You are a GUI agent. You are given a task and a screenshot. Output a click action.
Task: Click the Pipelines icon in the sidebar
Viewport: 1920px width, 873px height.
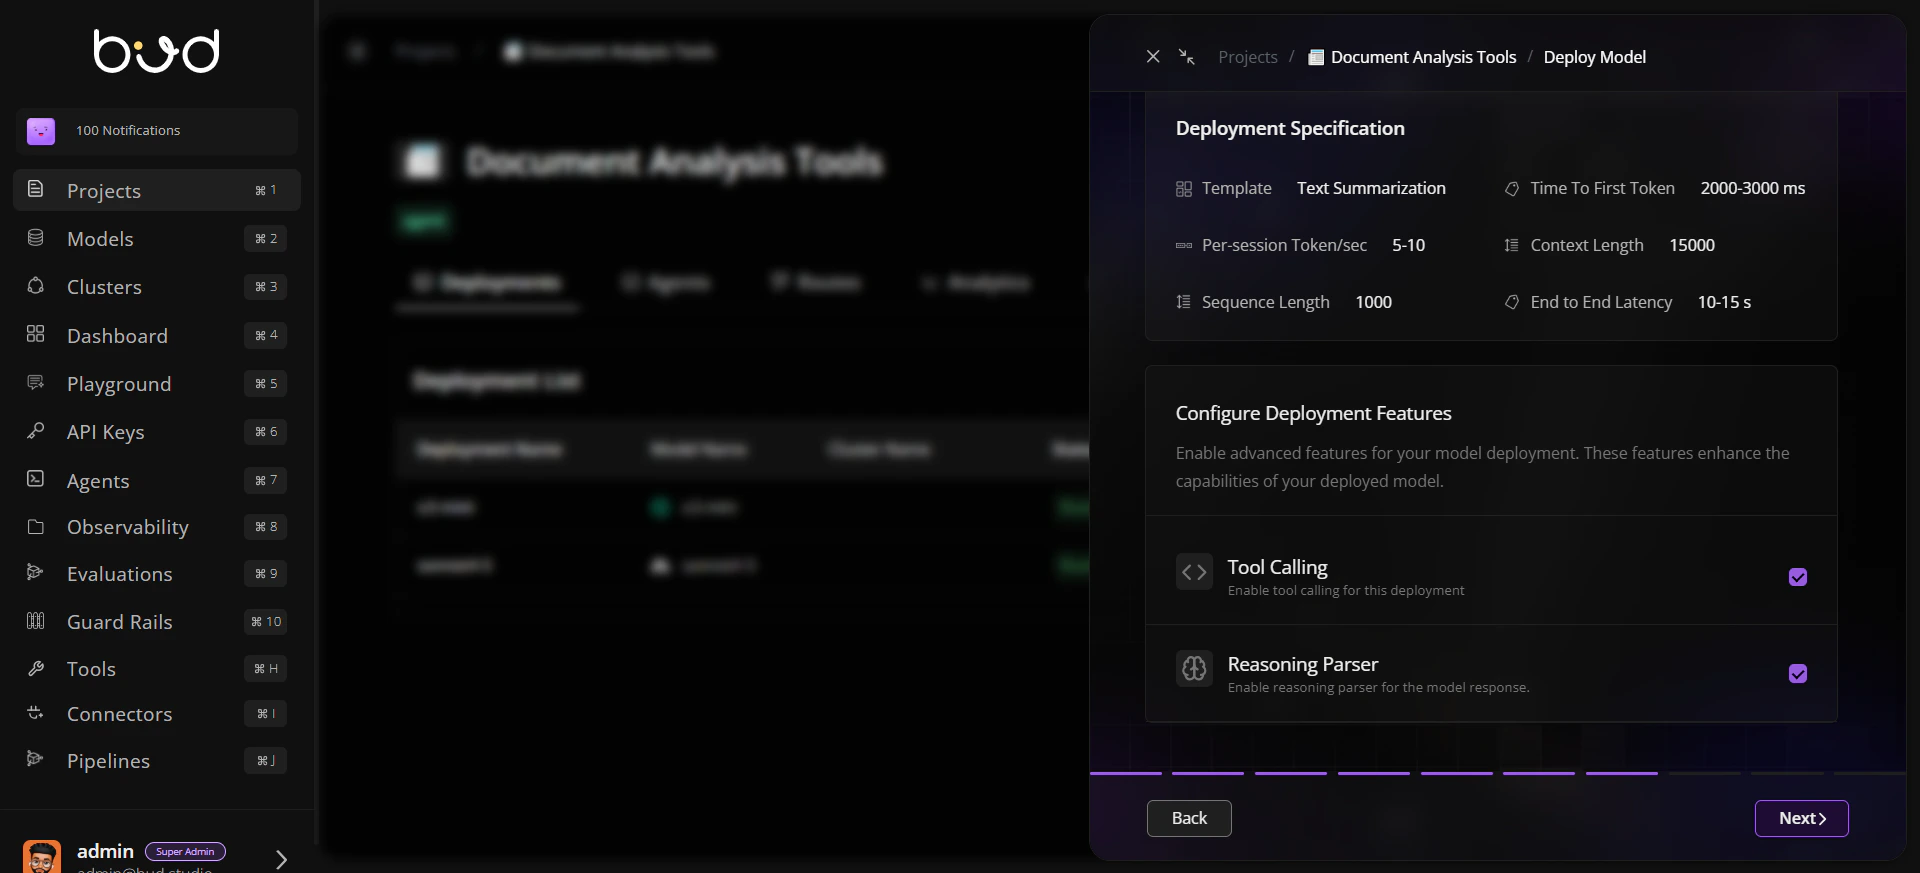[35, 759]
